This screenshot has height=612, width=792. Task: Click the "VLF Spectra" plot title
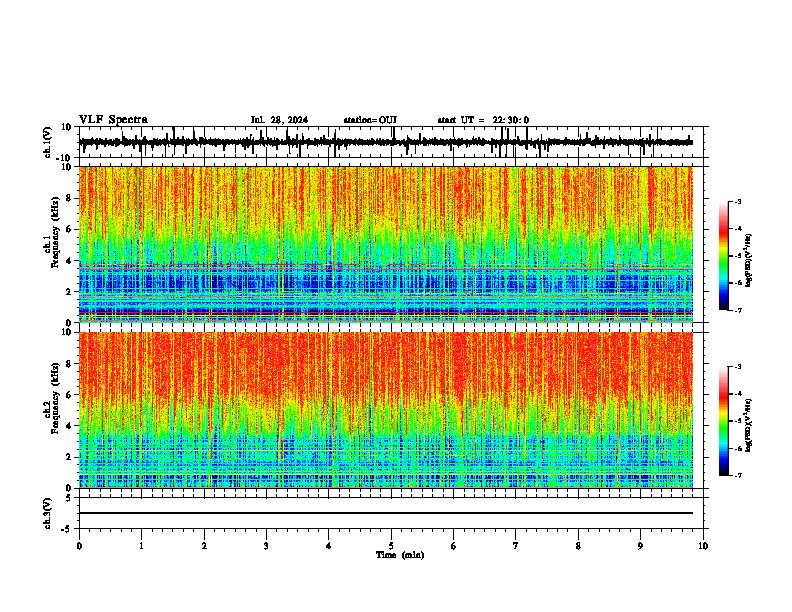coord(113,120)
